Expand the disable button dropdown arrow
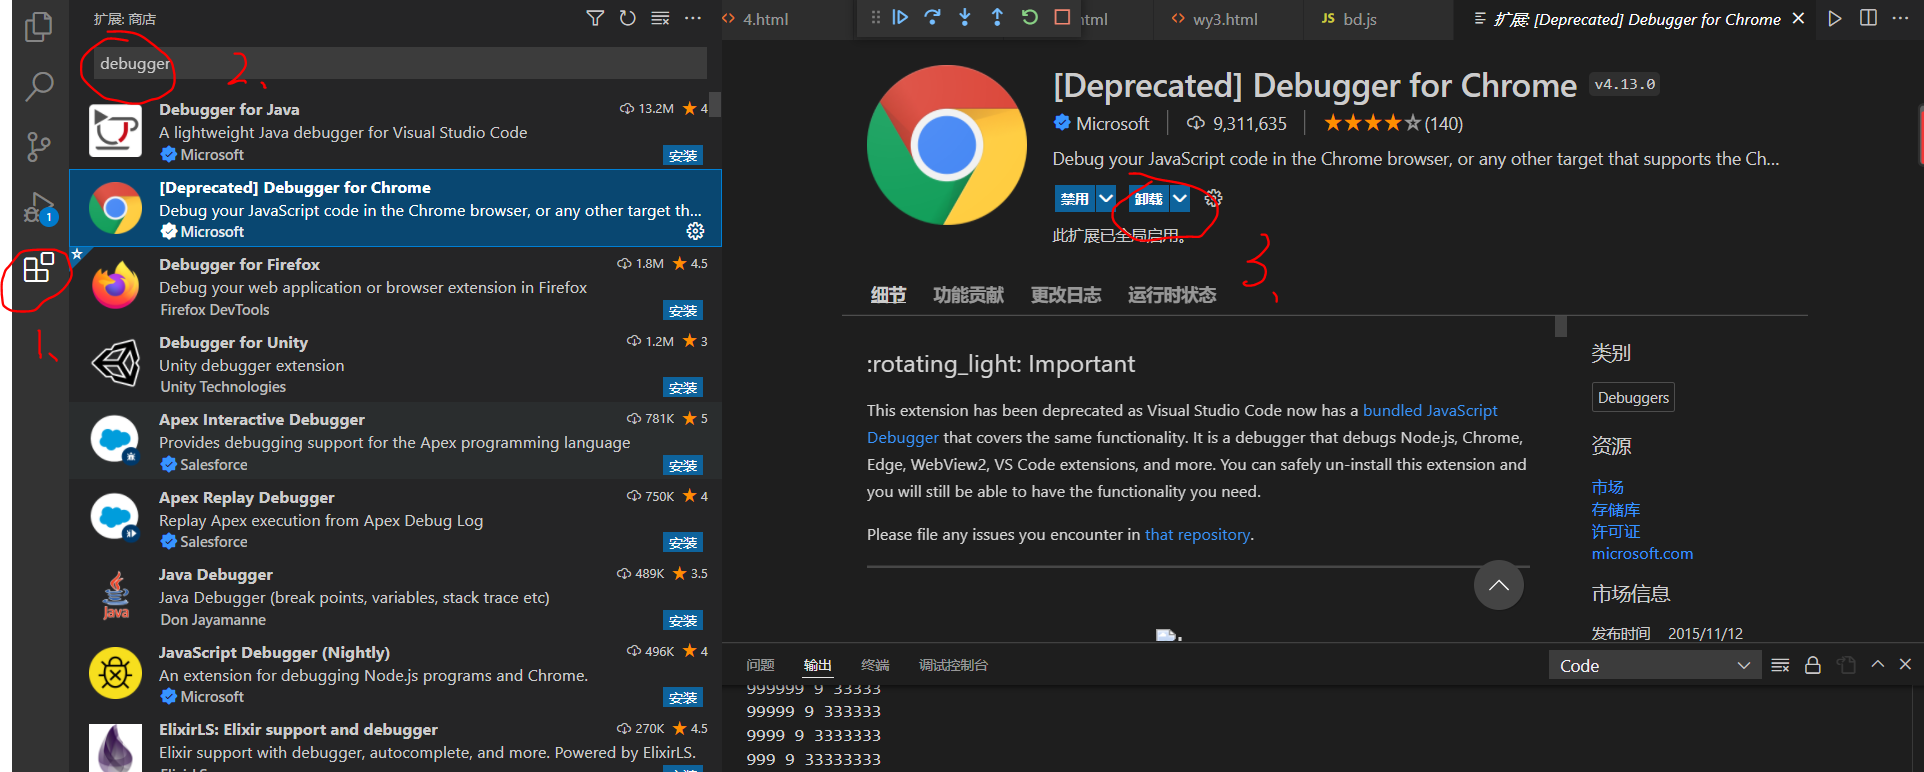This screenshot has width=1924, height=772. 1105,198
